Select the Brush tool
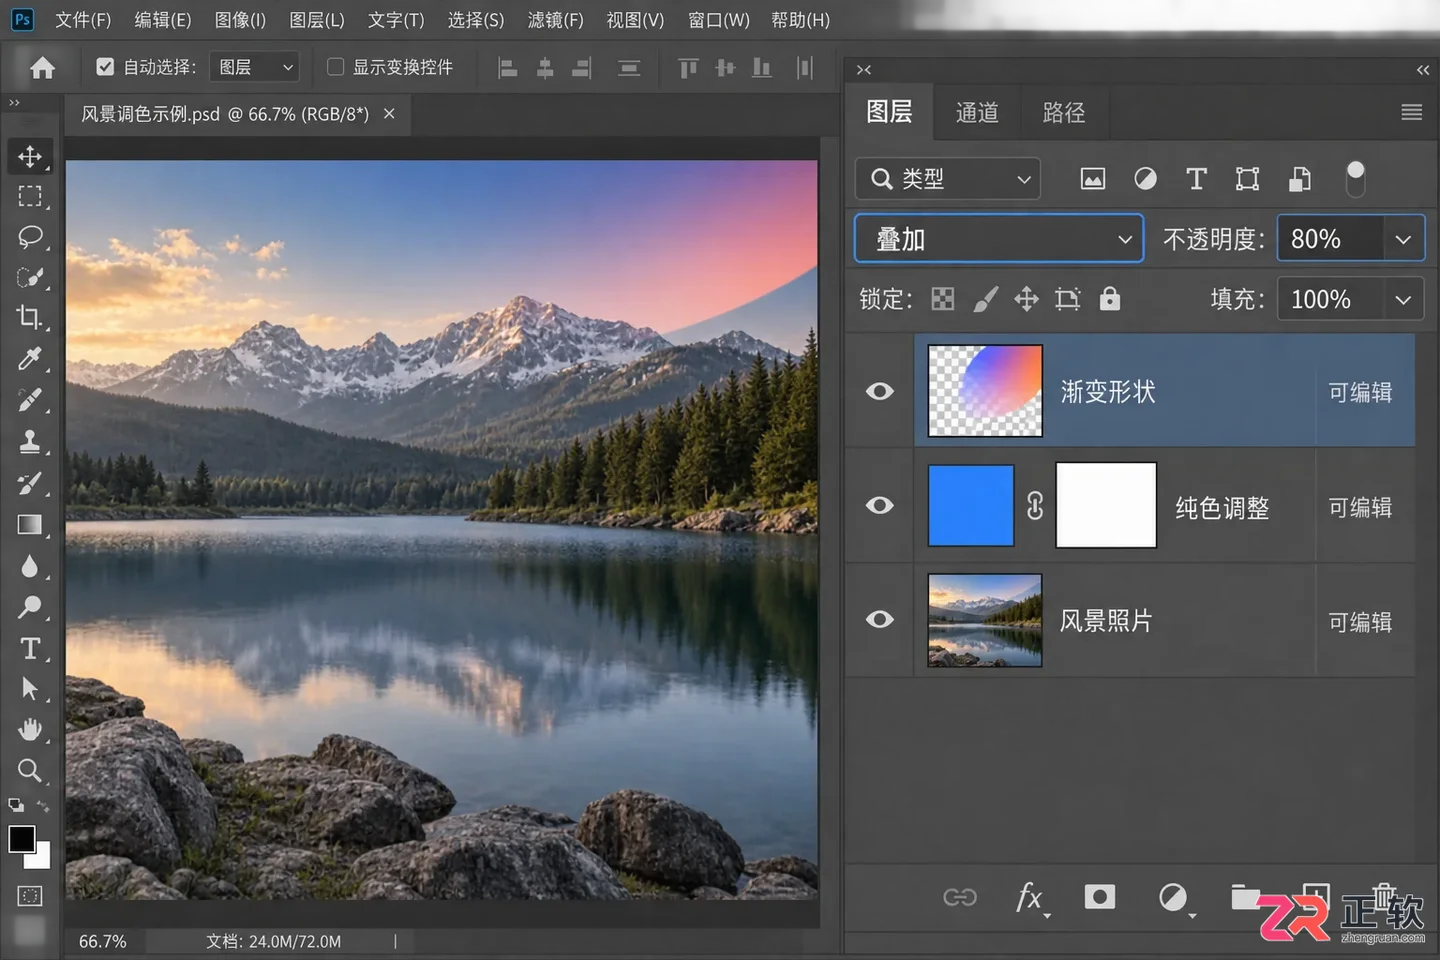1440x960 pixels. point(30,400)
